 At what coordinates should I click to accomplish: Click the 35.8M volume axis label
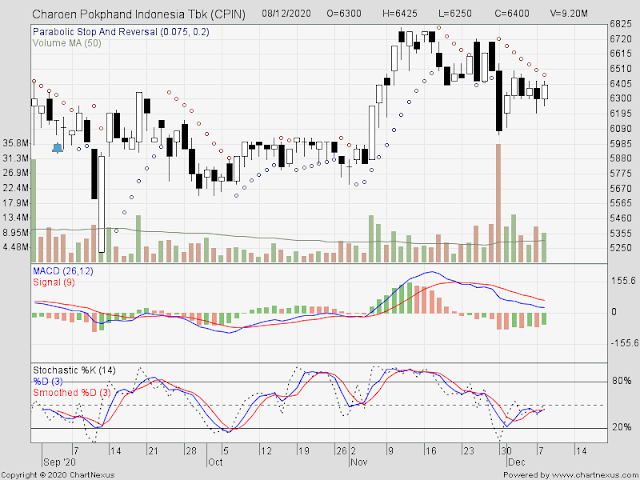pyautogui.click(x=16, y=143)
